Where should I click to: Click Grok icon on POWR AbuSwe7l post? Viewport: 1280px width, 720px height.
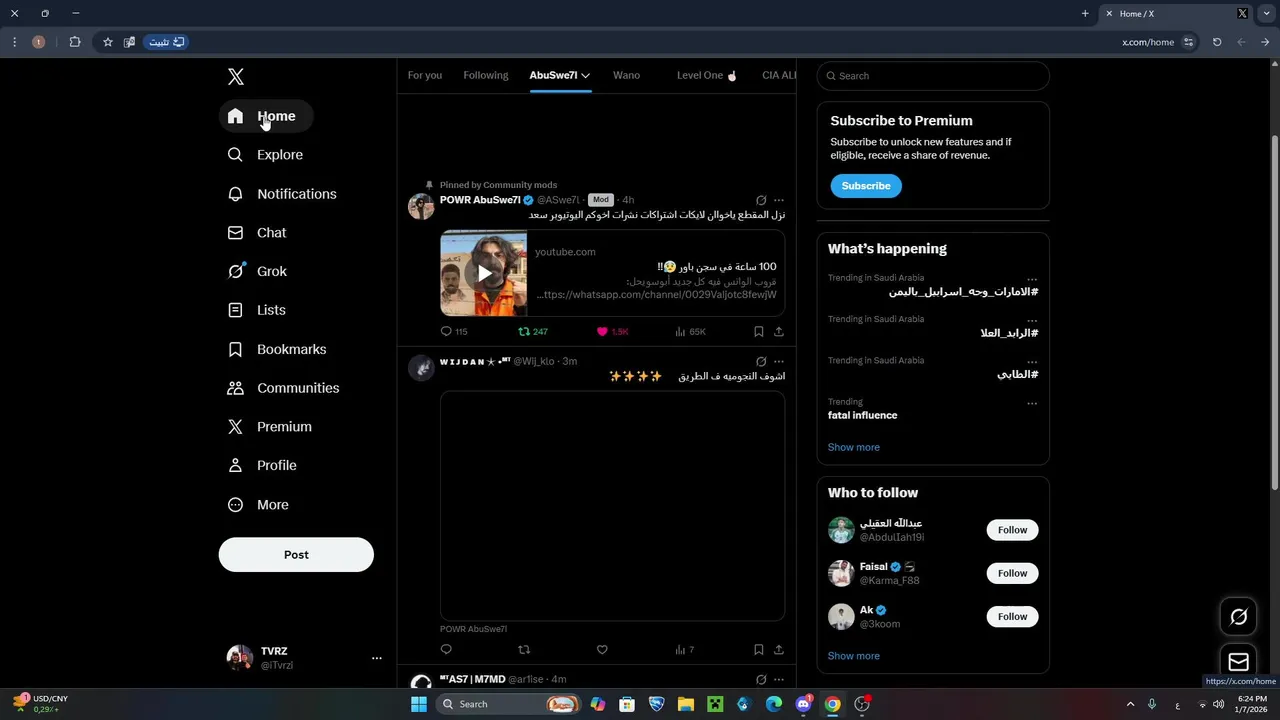tap(761, 201)
